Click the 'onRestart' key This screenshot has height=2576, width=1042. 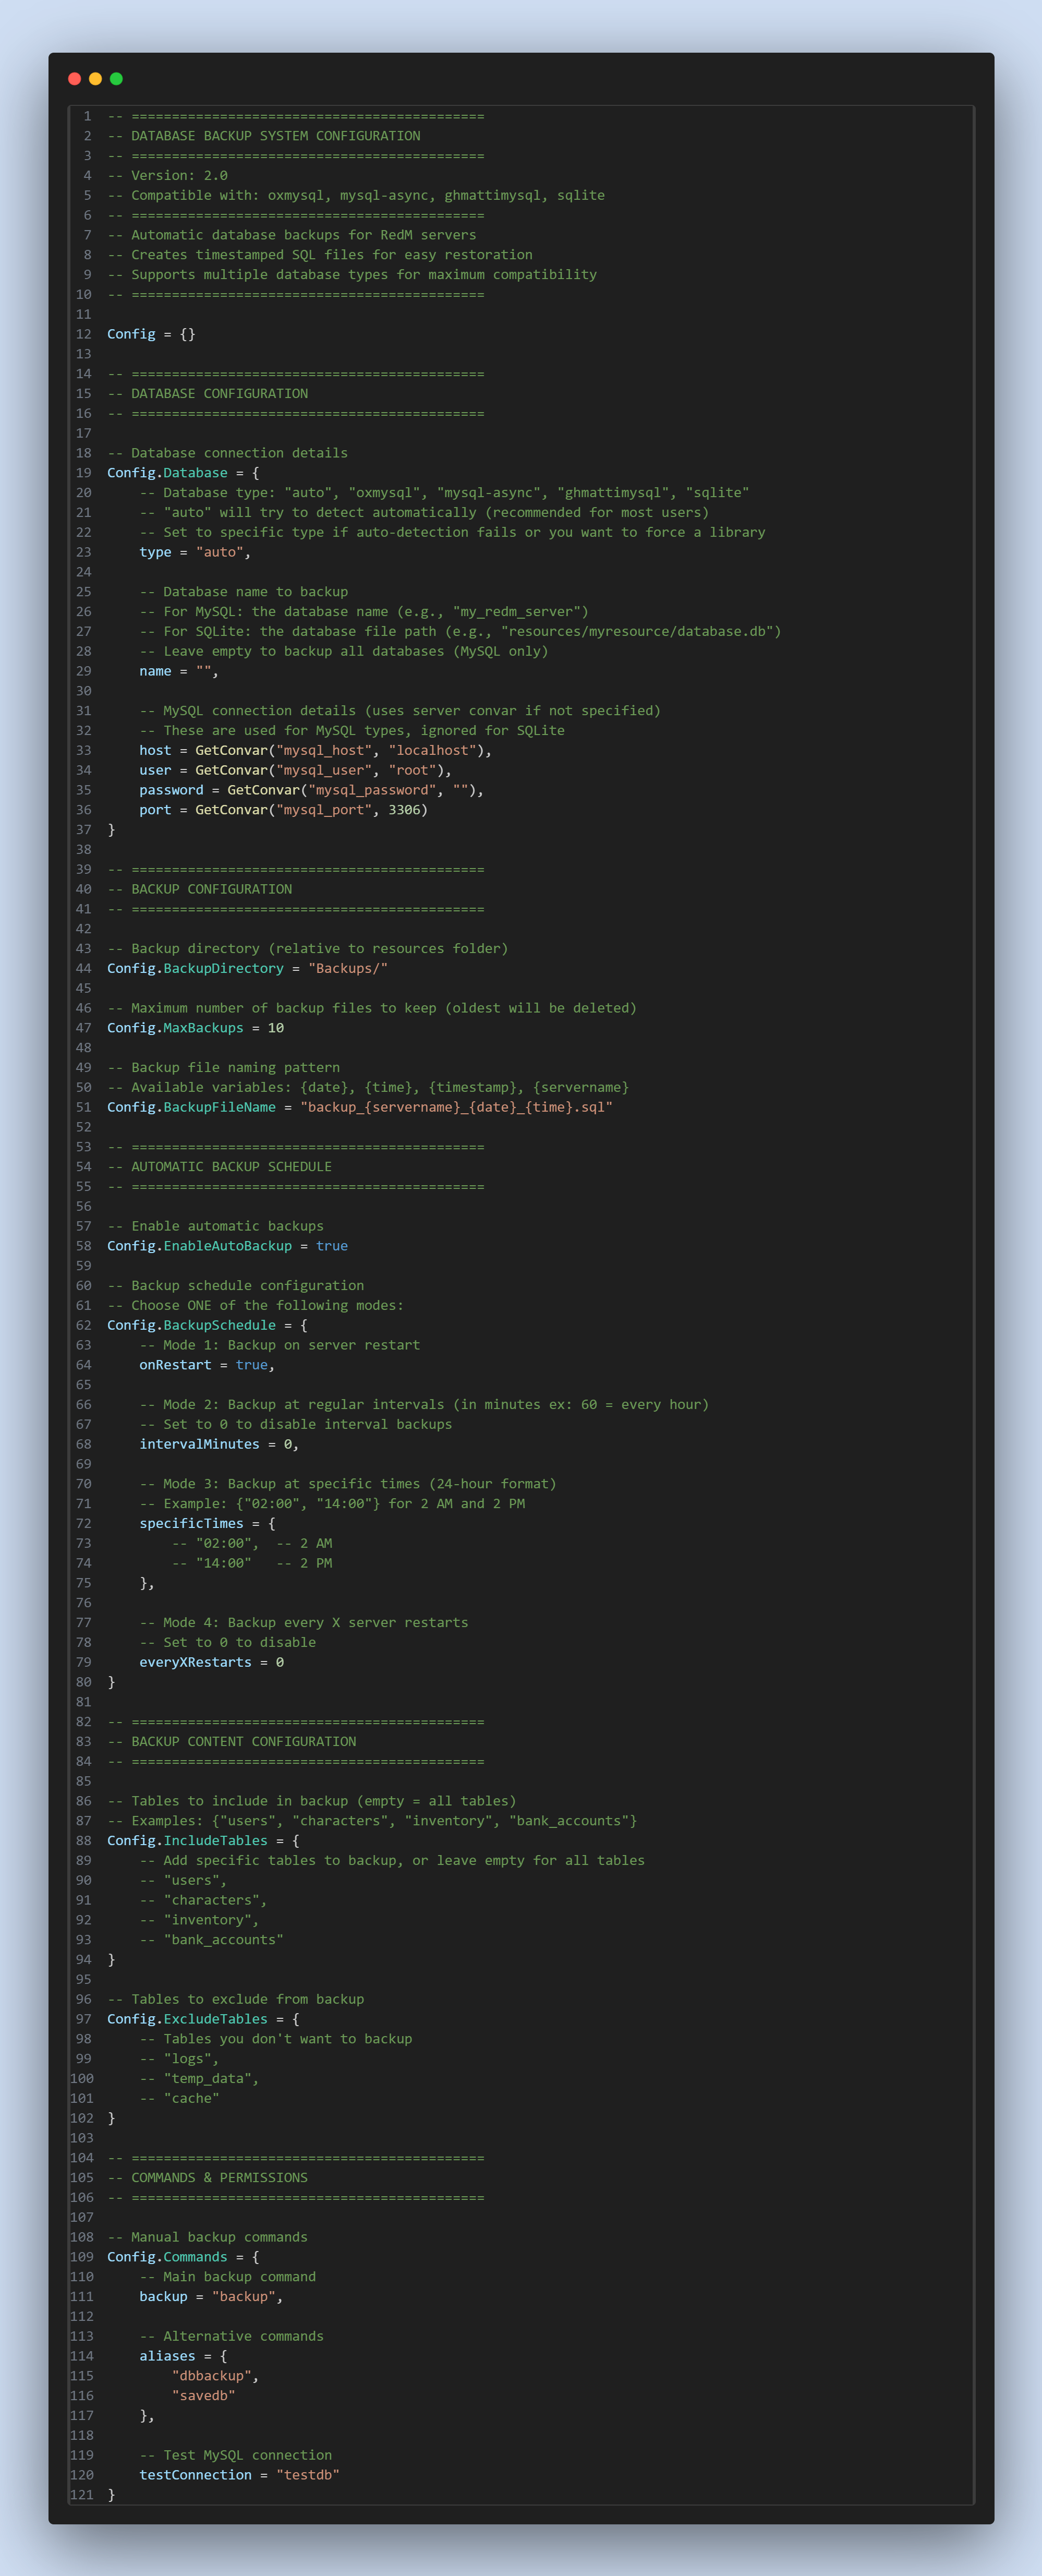coord(175,1365)
